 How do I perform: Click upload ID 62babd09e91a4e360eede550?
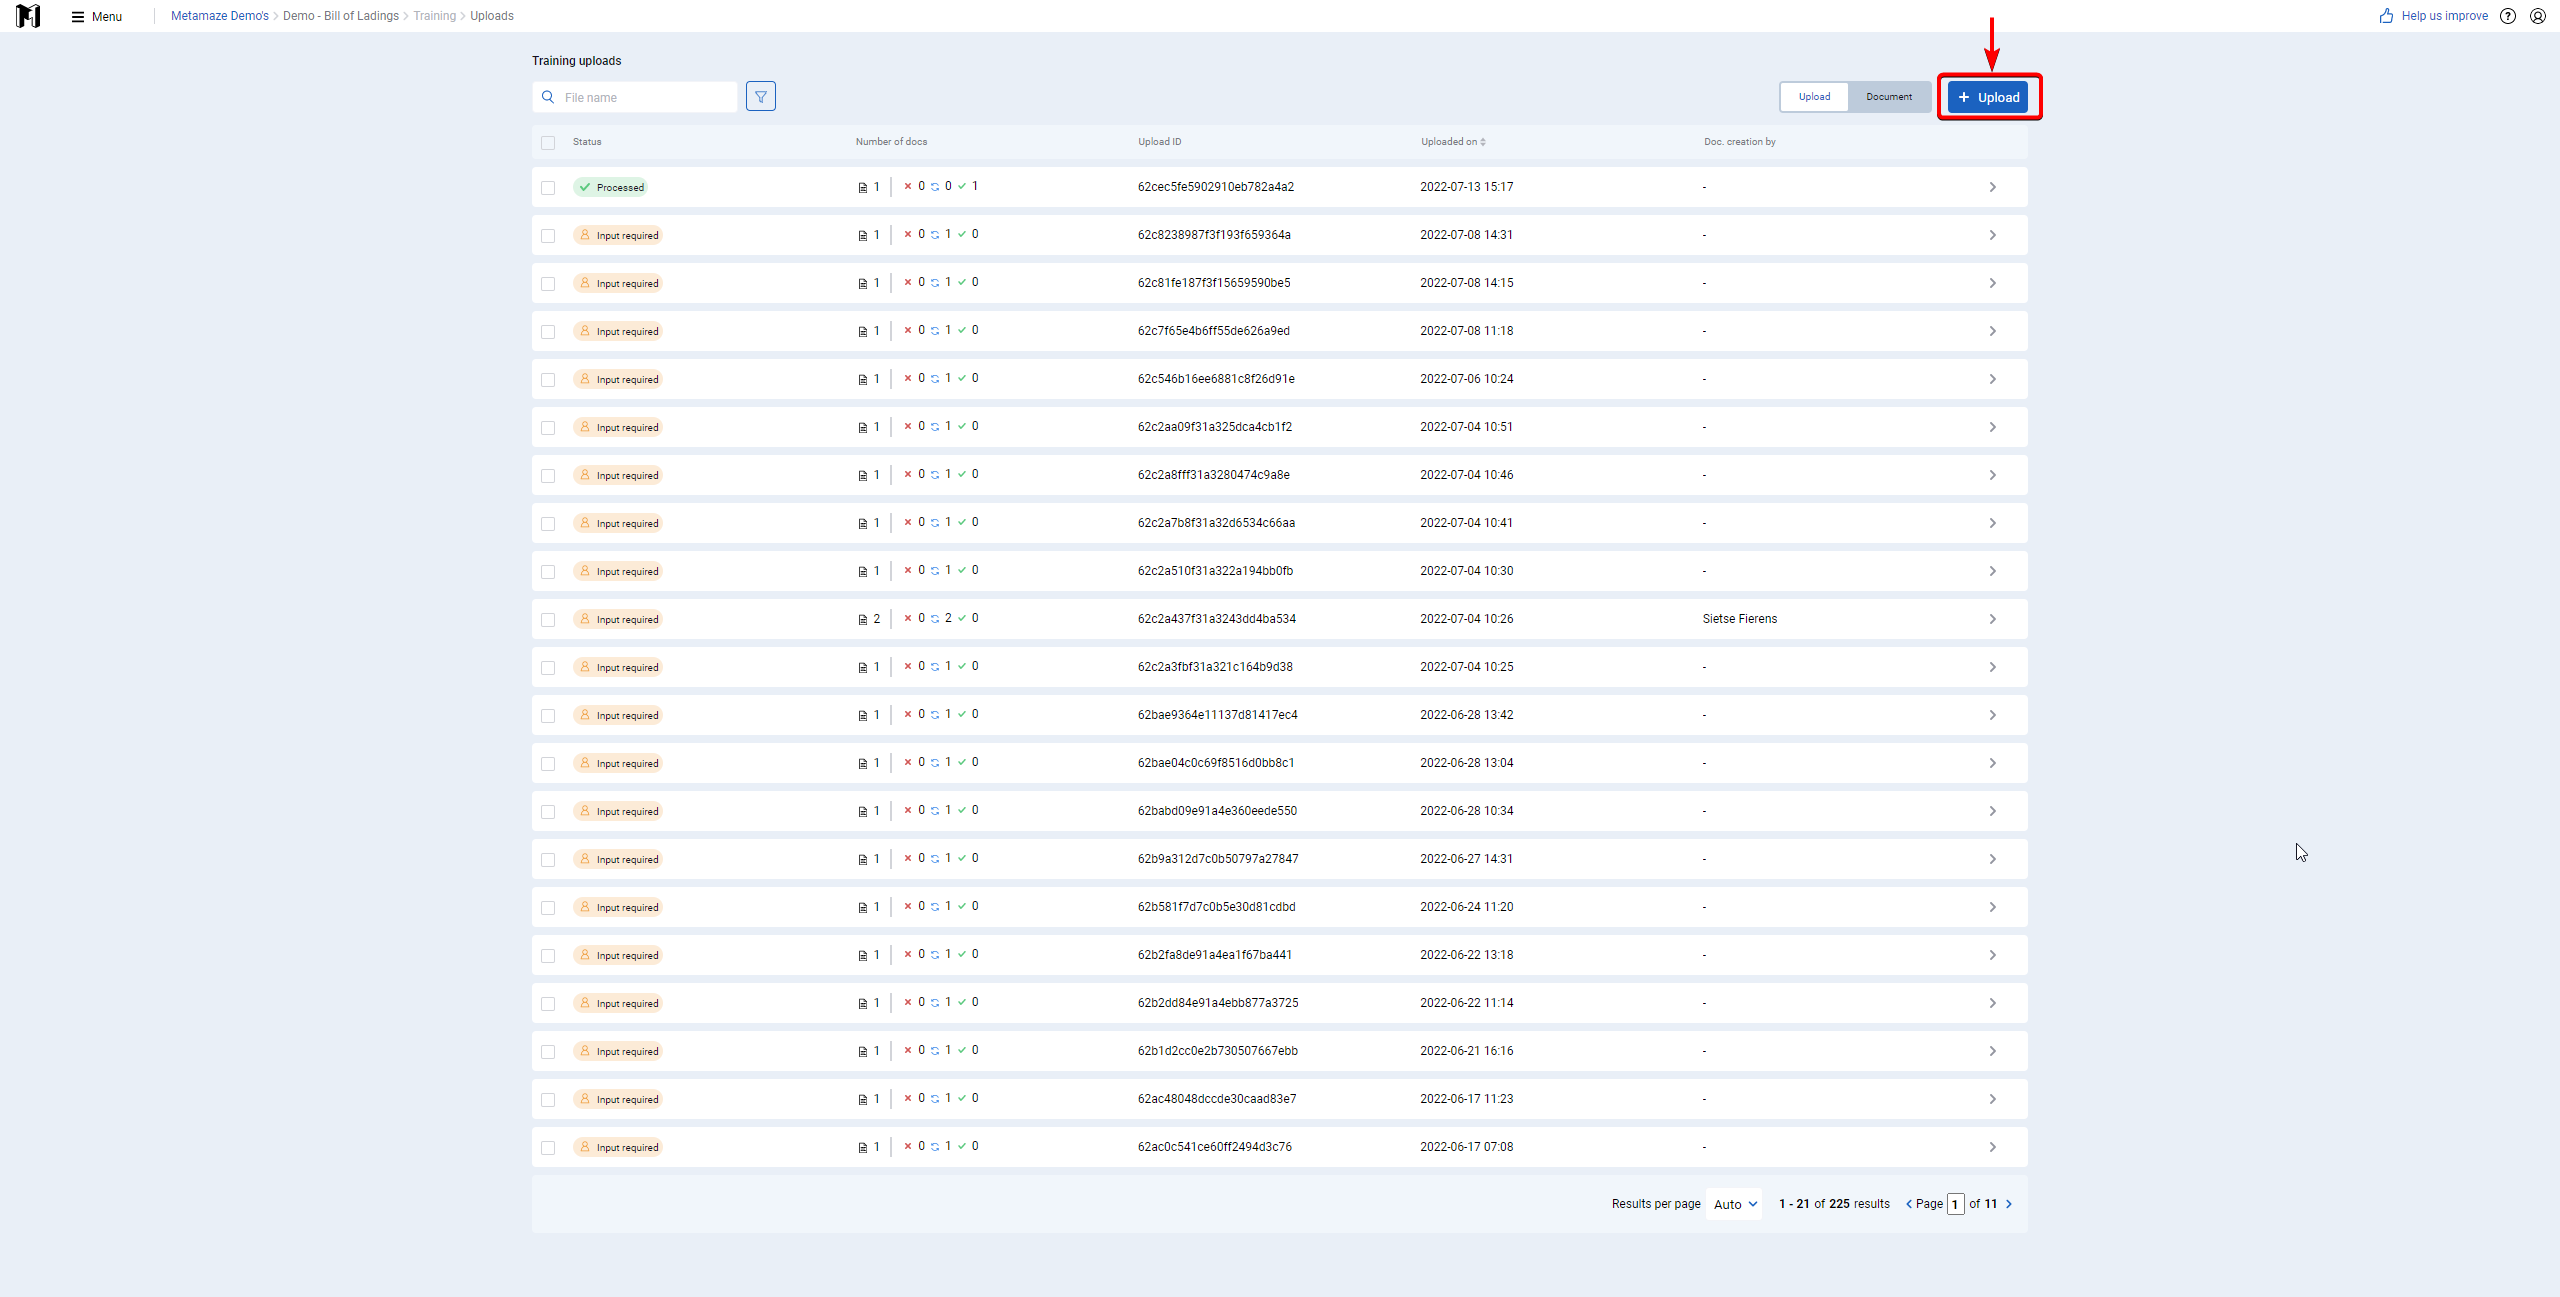click(x=1217, y=811)
